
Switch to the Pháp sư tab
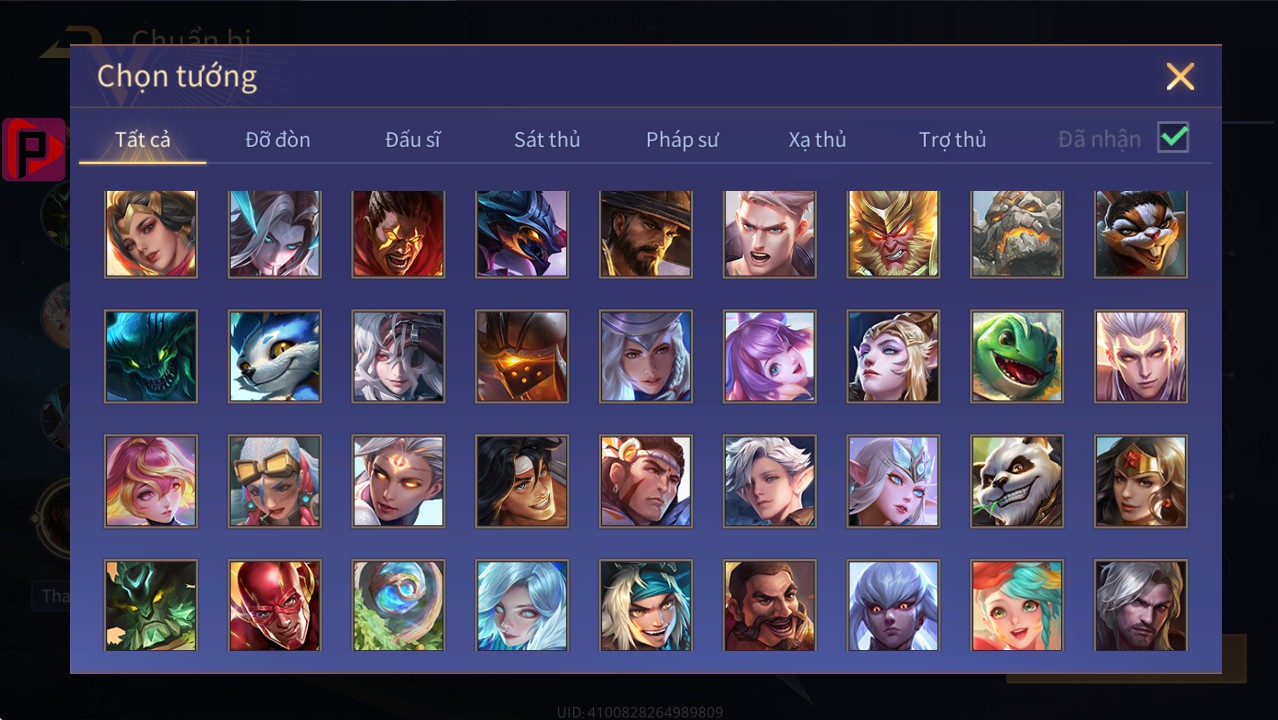click(x=682, y=140)
